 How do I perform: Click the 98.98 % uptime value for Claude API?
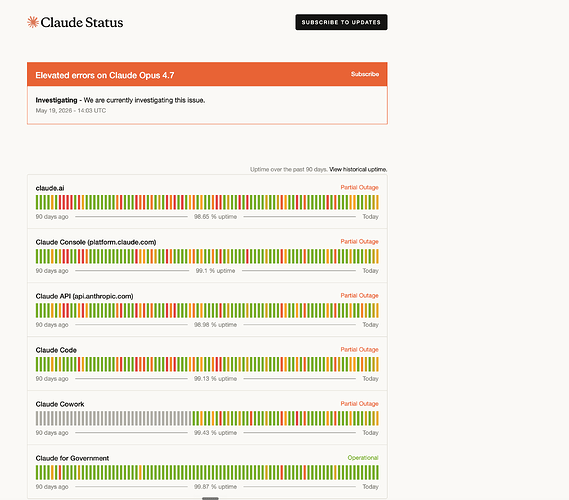215,325
